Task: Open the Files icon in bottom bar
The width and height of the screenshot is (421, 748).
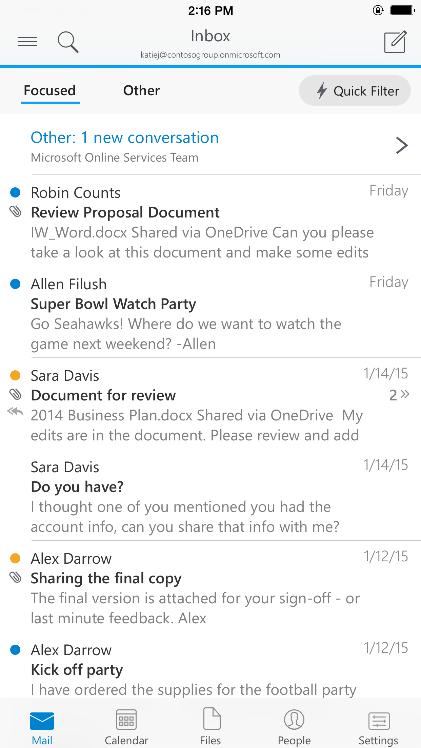Action: pos(211,719)
